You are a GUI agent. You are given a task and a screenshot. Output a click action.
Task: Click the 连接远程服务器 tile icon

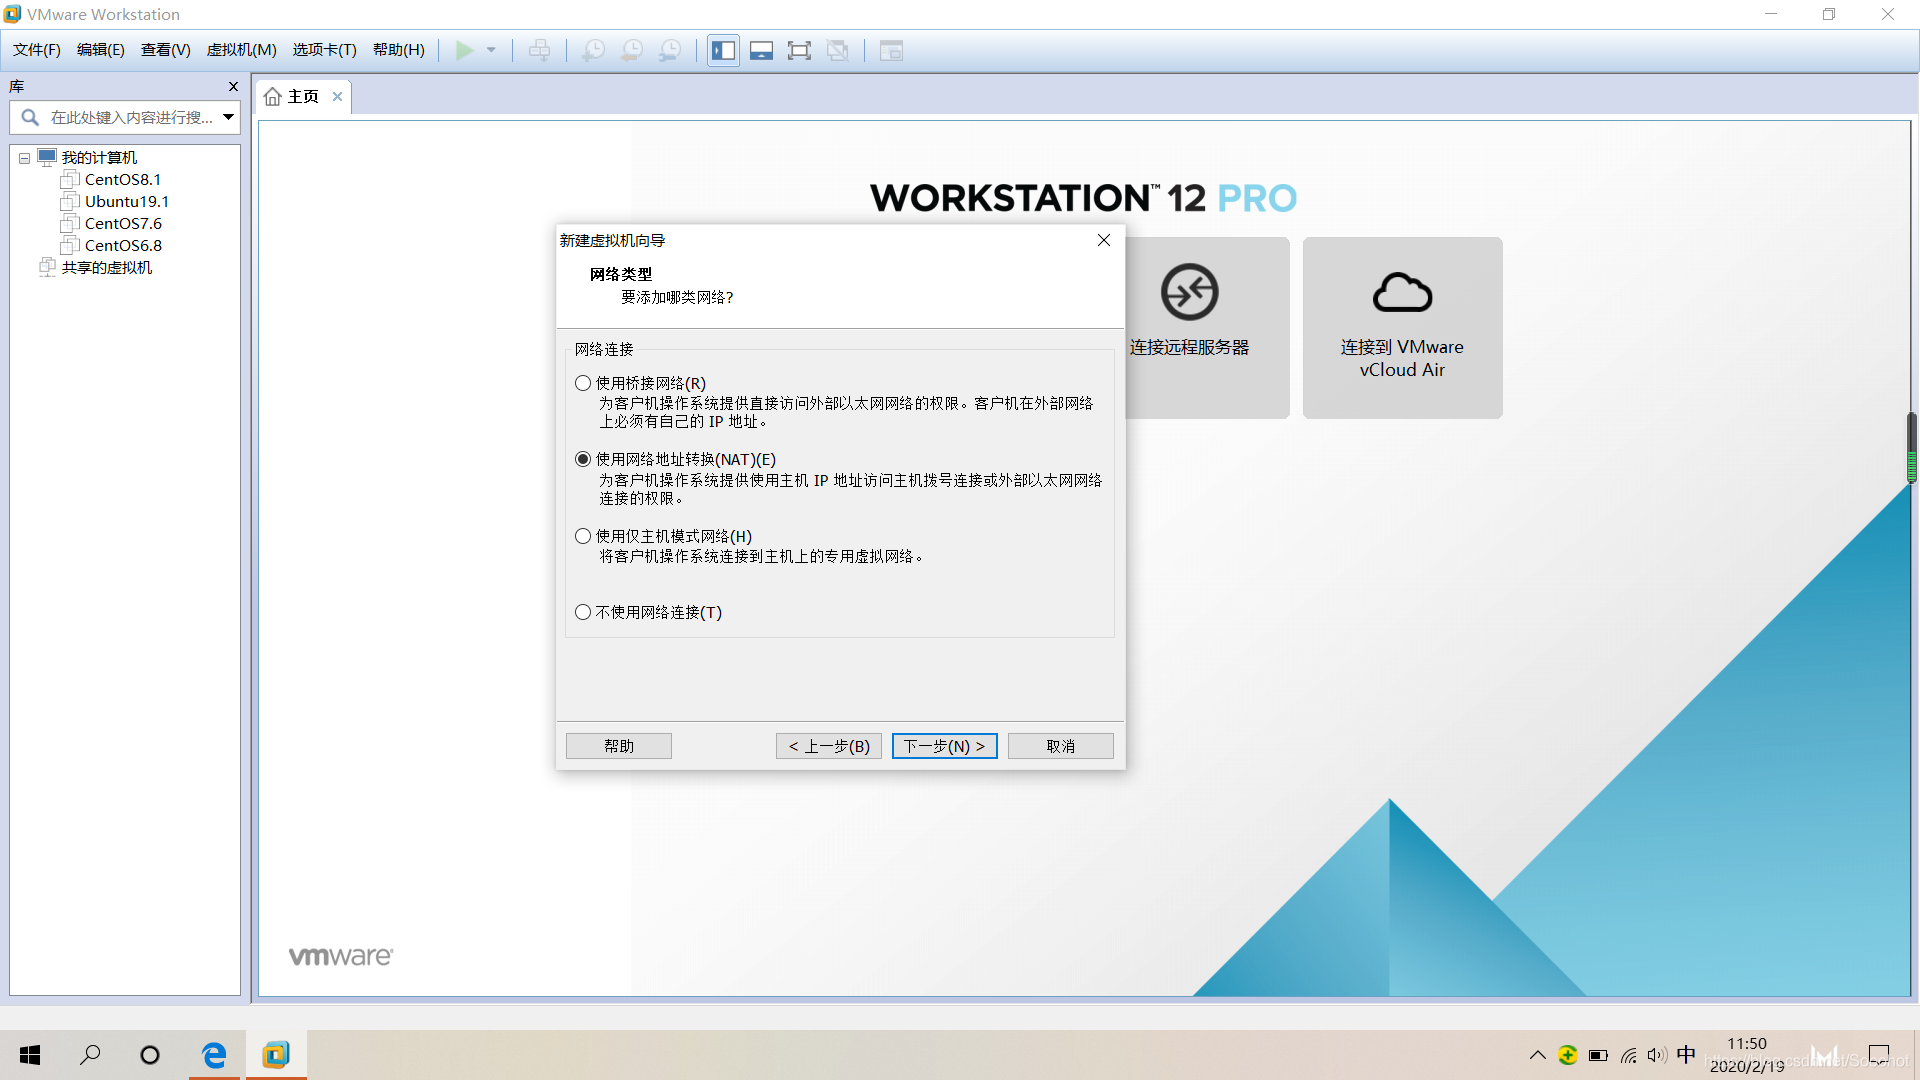[1189, 292]
